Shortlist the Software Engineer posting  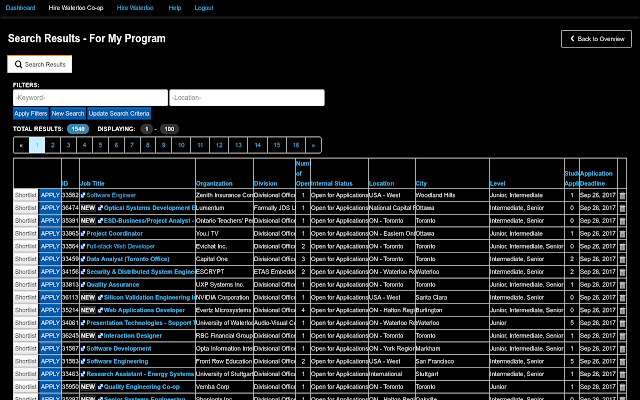[25, 195]
